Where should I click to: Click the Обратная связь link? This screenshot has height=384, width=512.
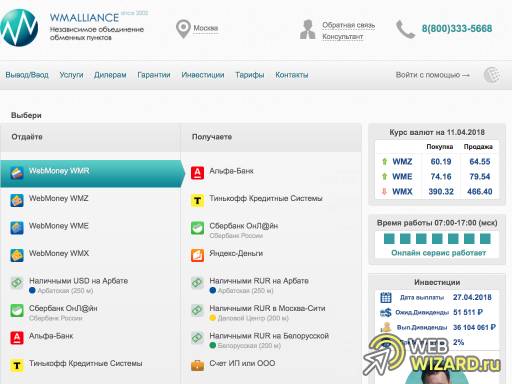[x=349, y=25]
